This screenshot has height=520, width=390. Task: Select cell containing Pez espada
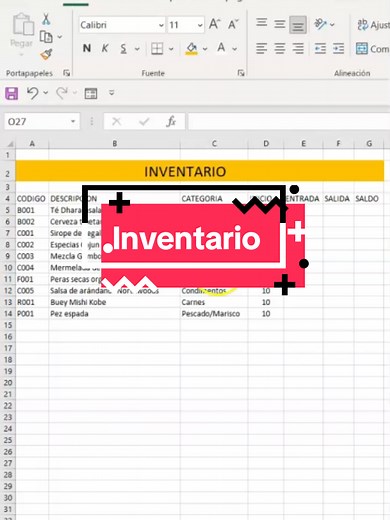tap(114, 314)
